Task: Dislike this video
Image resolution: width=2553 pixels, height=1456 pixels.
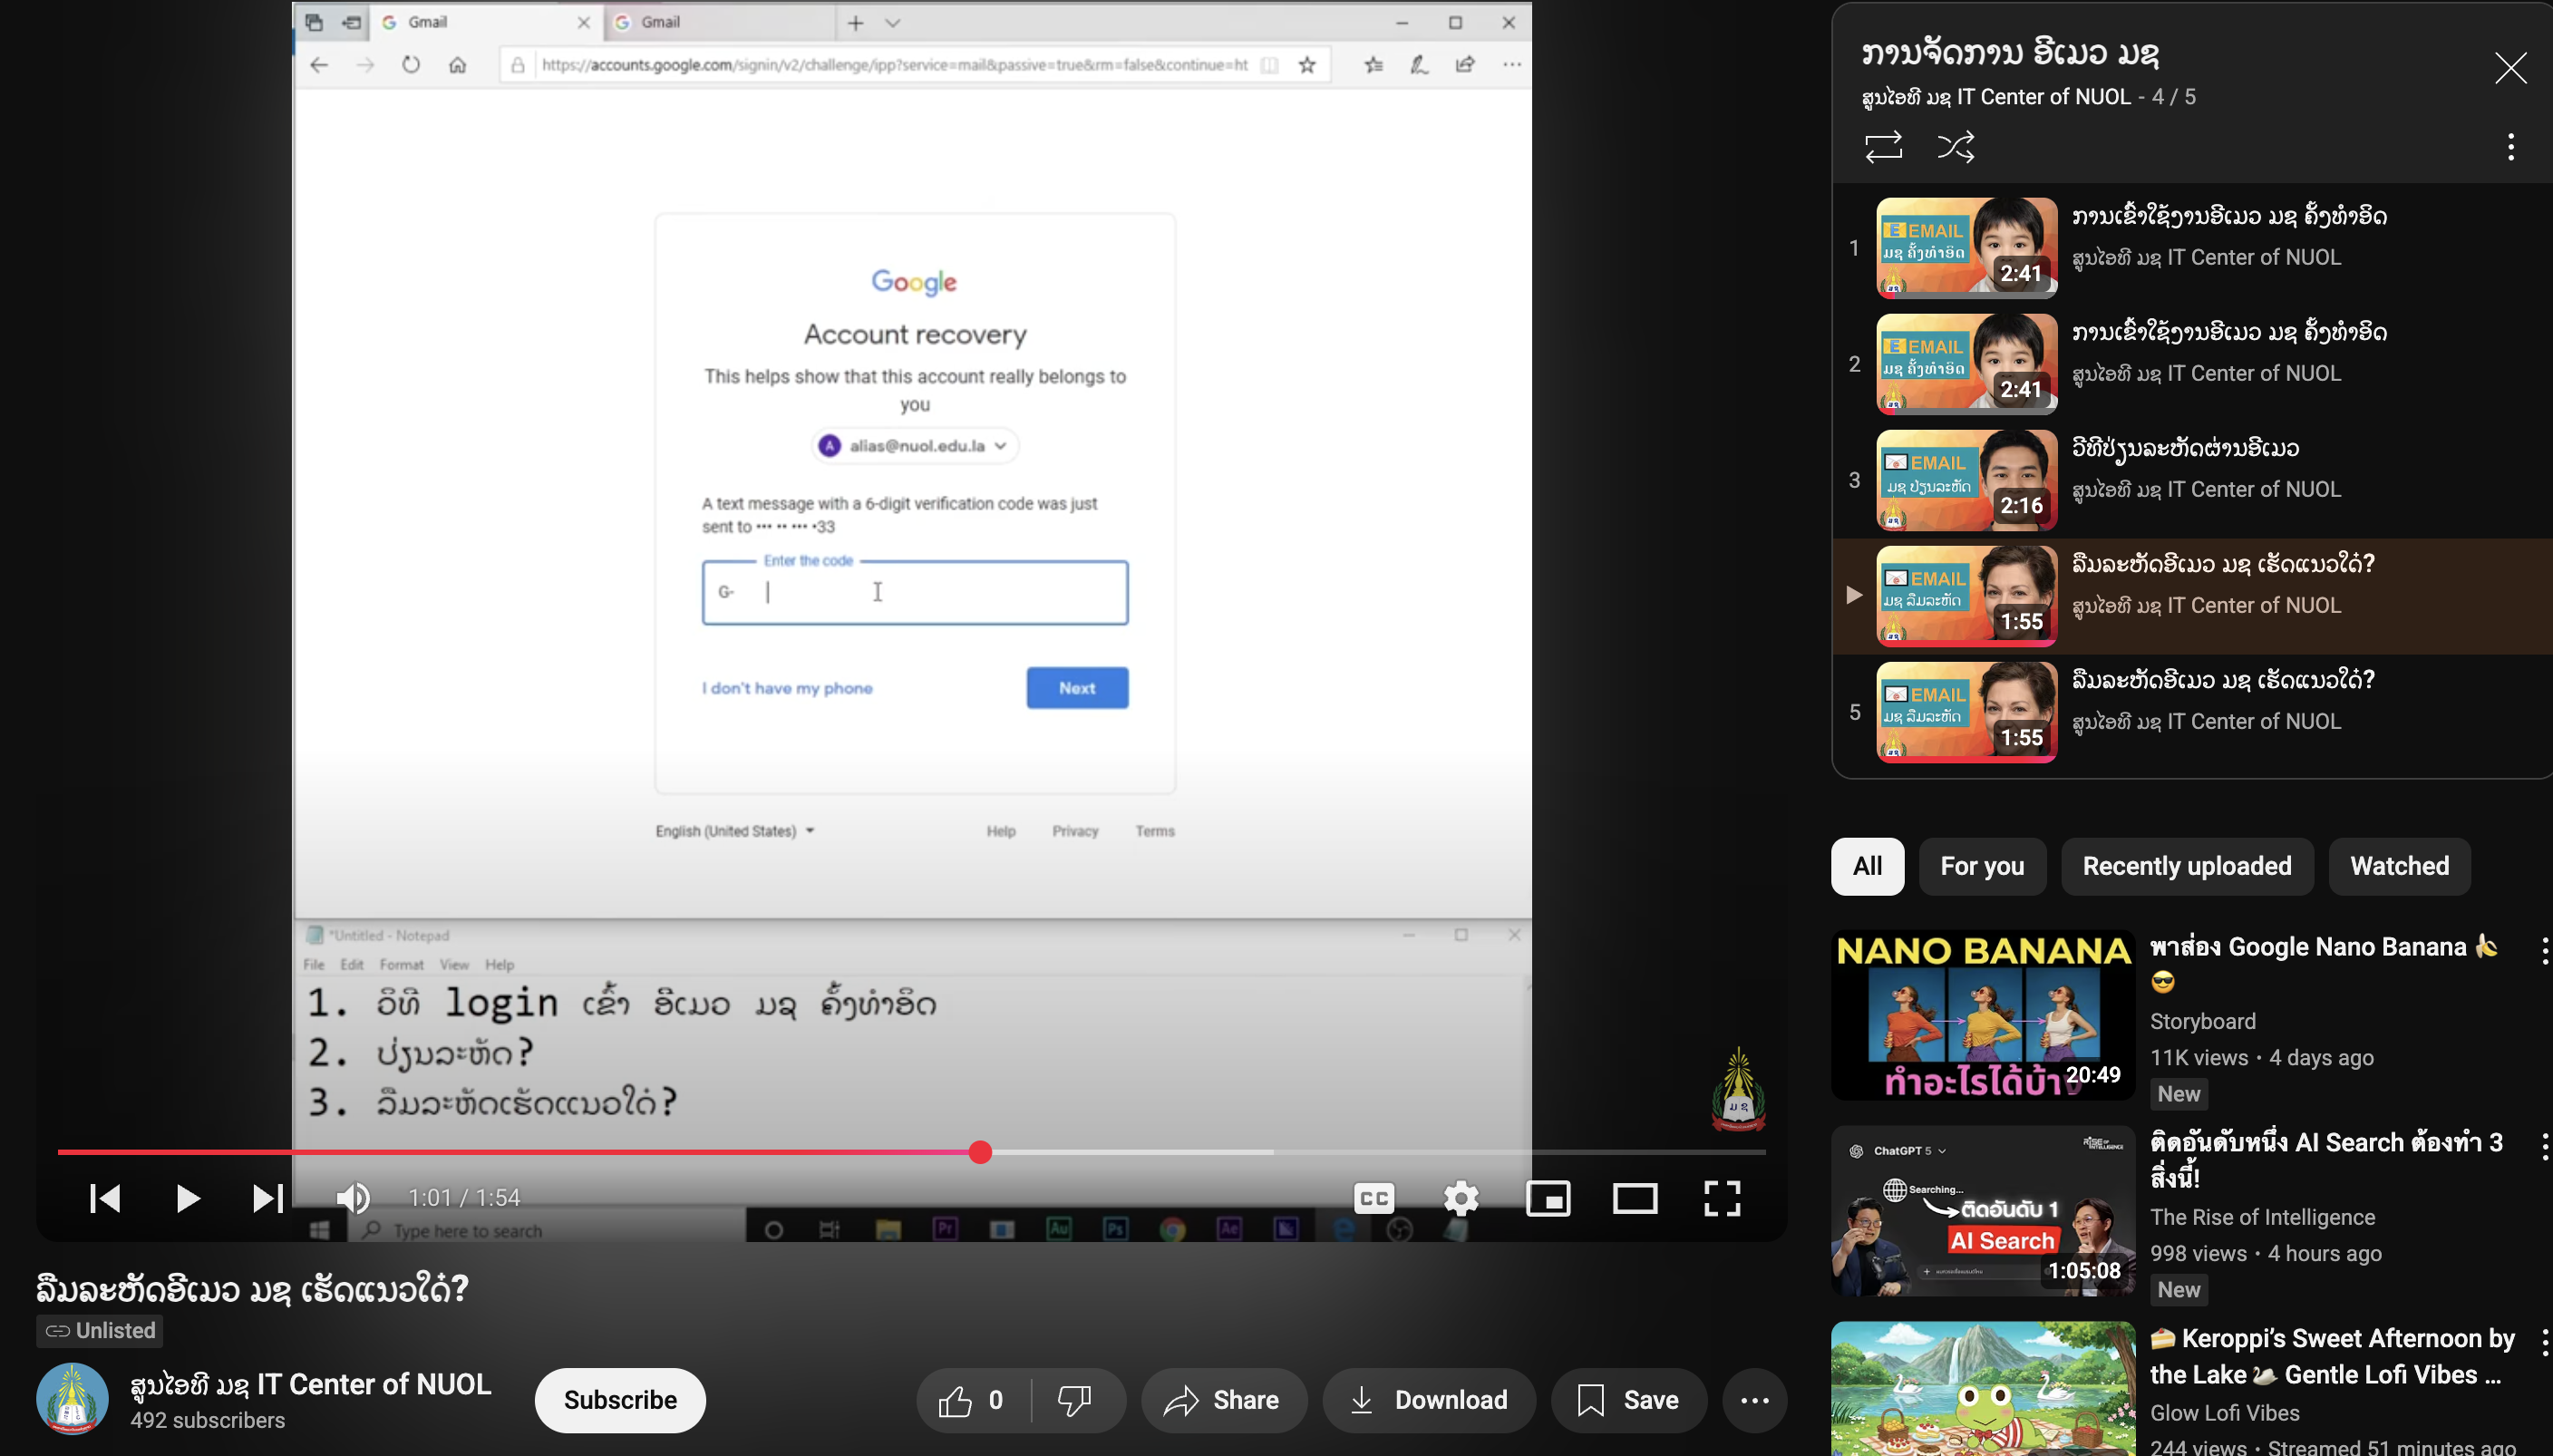Action: click(x=1075, y=1400)
